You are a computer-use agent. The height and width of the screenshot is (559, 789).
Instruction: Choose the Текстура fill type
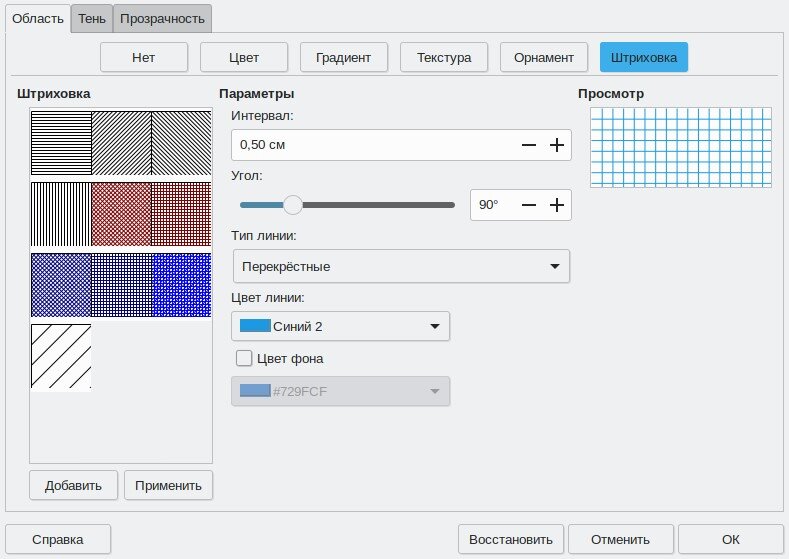coord(444,57)
